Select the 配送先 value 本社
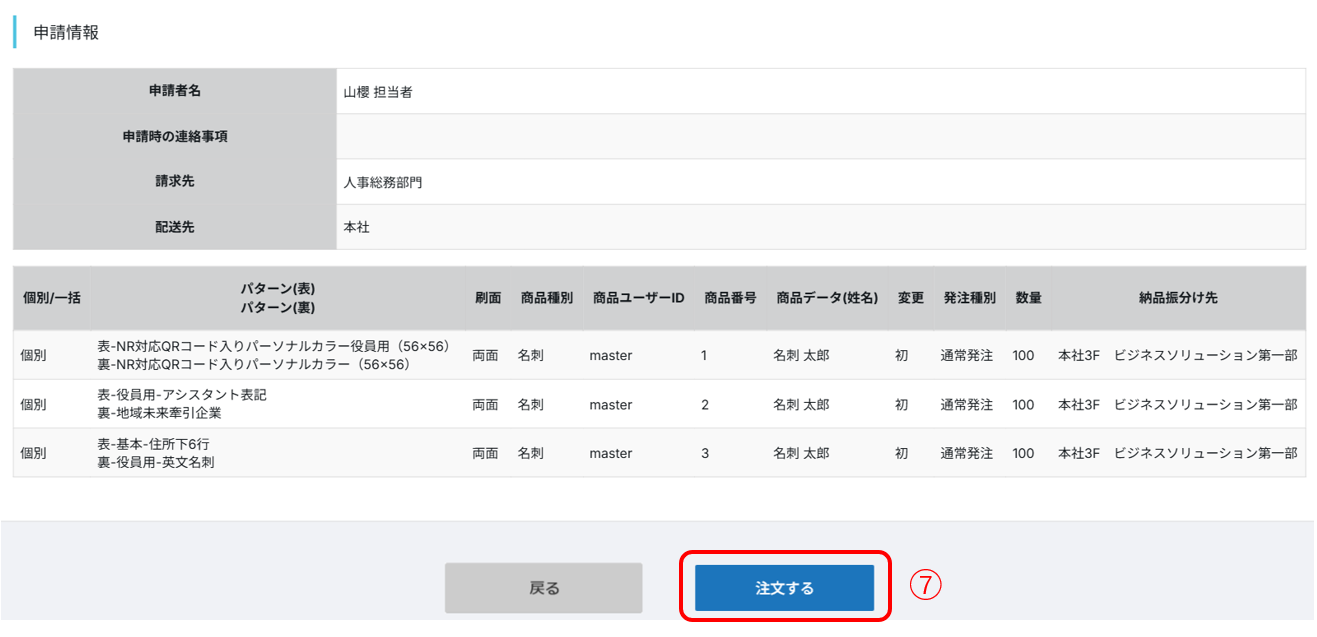 tap(357, 227)
